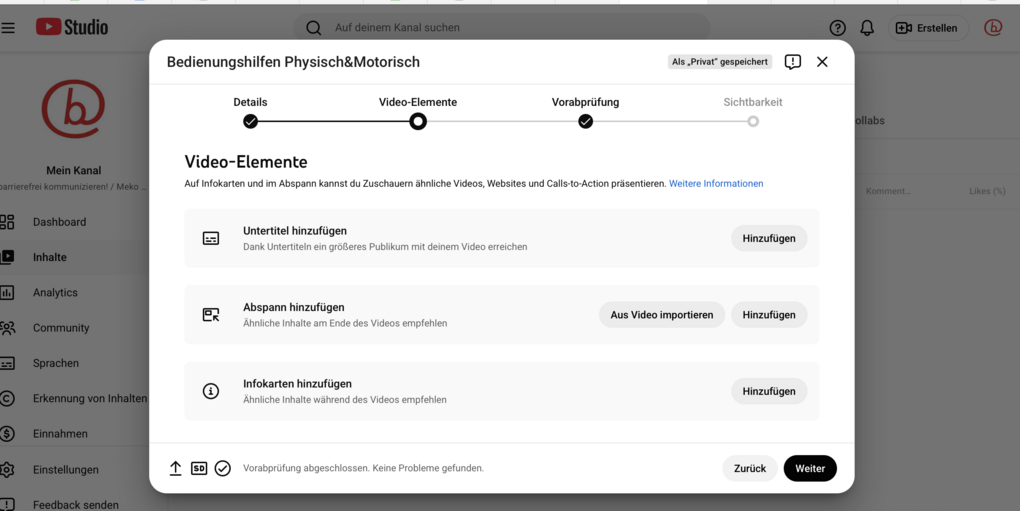
Task: Open Dashboard in the sidebar
Action: (59, 222)
